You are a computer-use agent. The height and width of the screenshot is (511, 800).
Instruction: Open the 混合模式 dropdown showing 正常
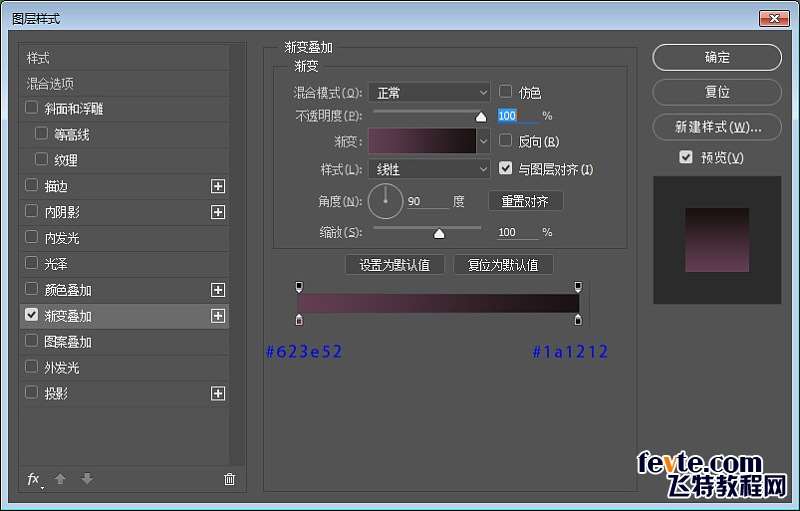[x=429, y=93]
